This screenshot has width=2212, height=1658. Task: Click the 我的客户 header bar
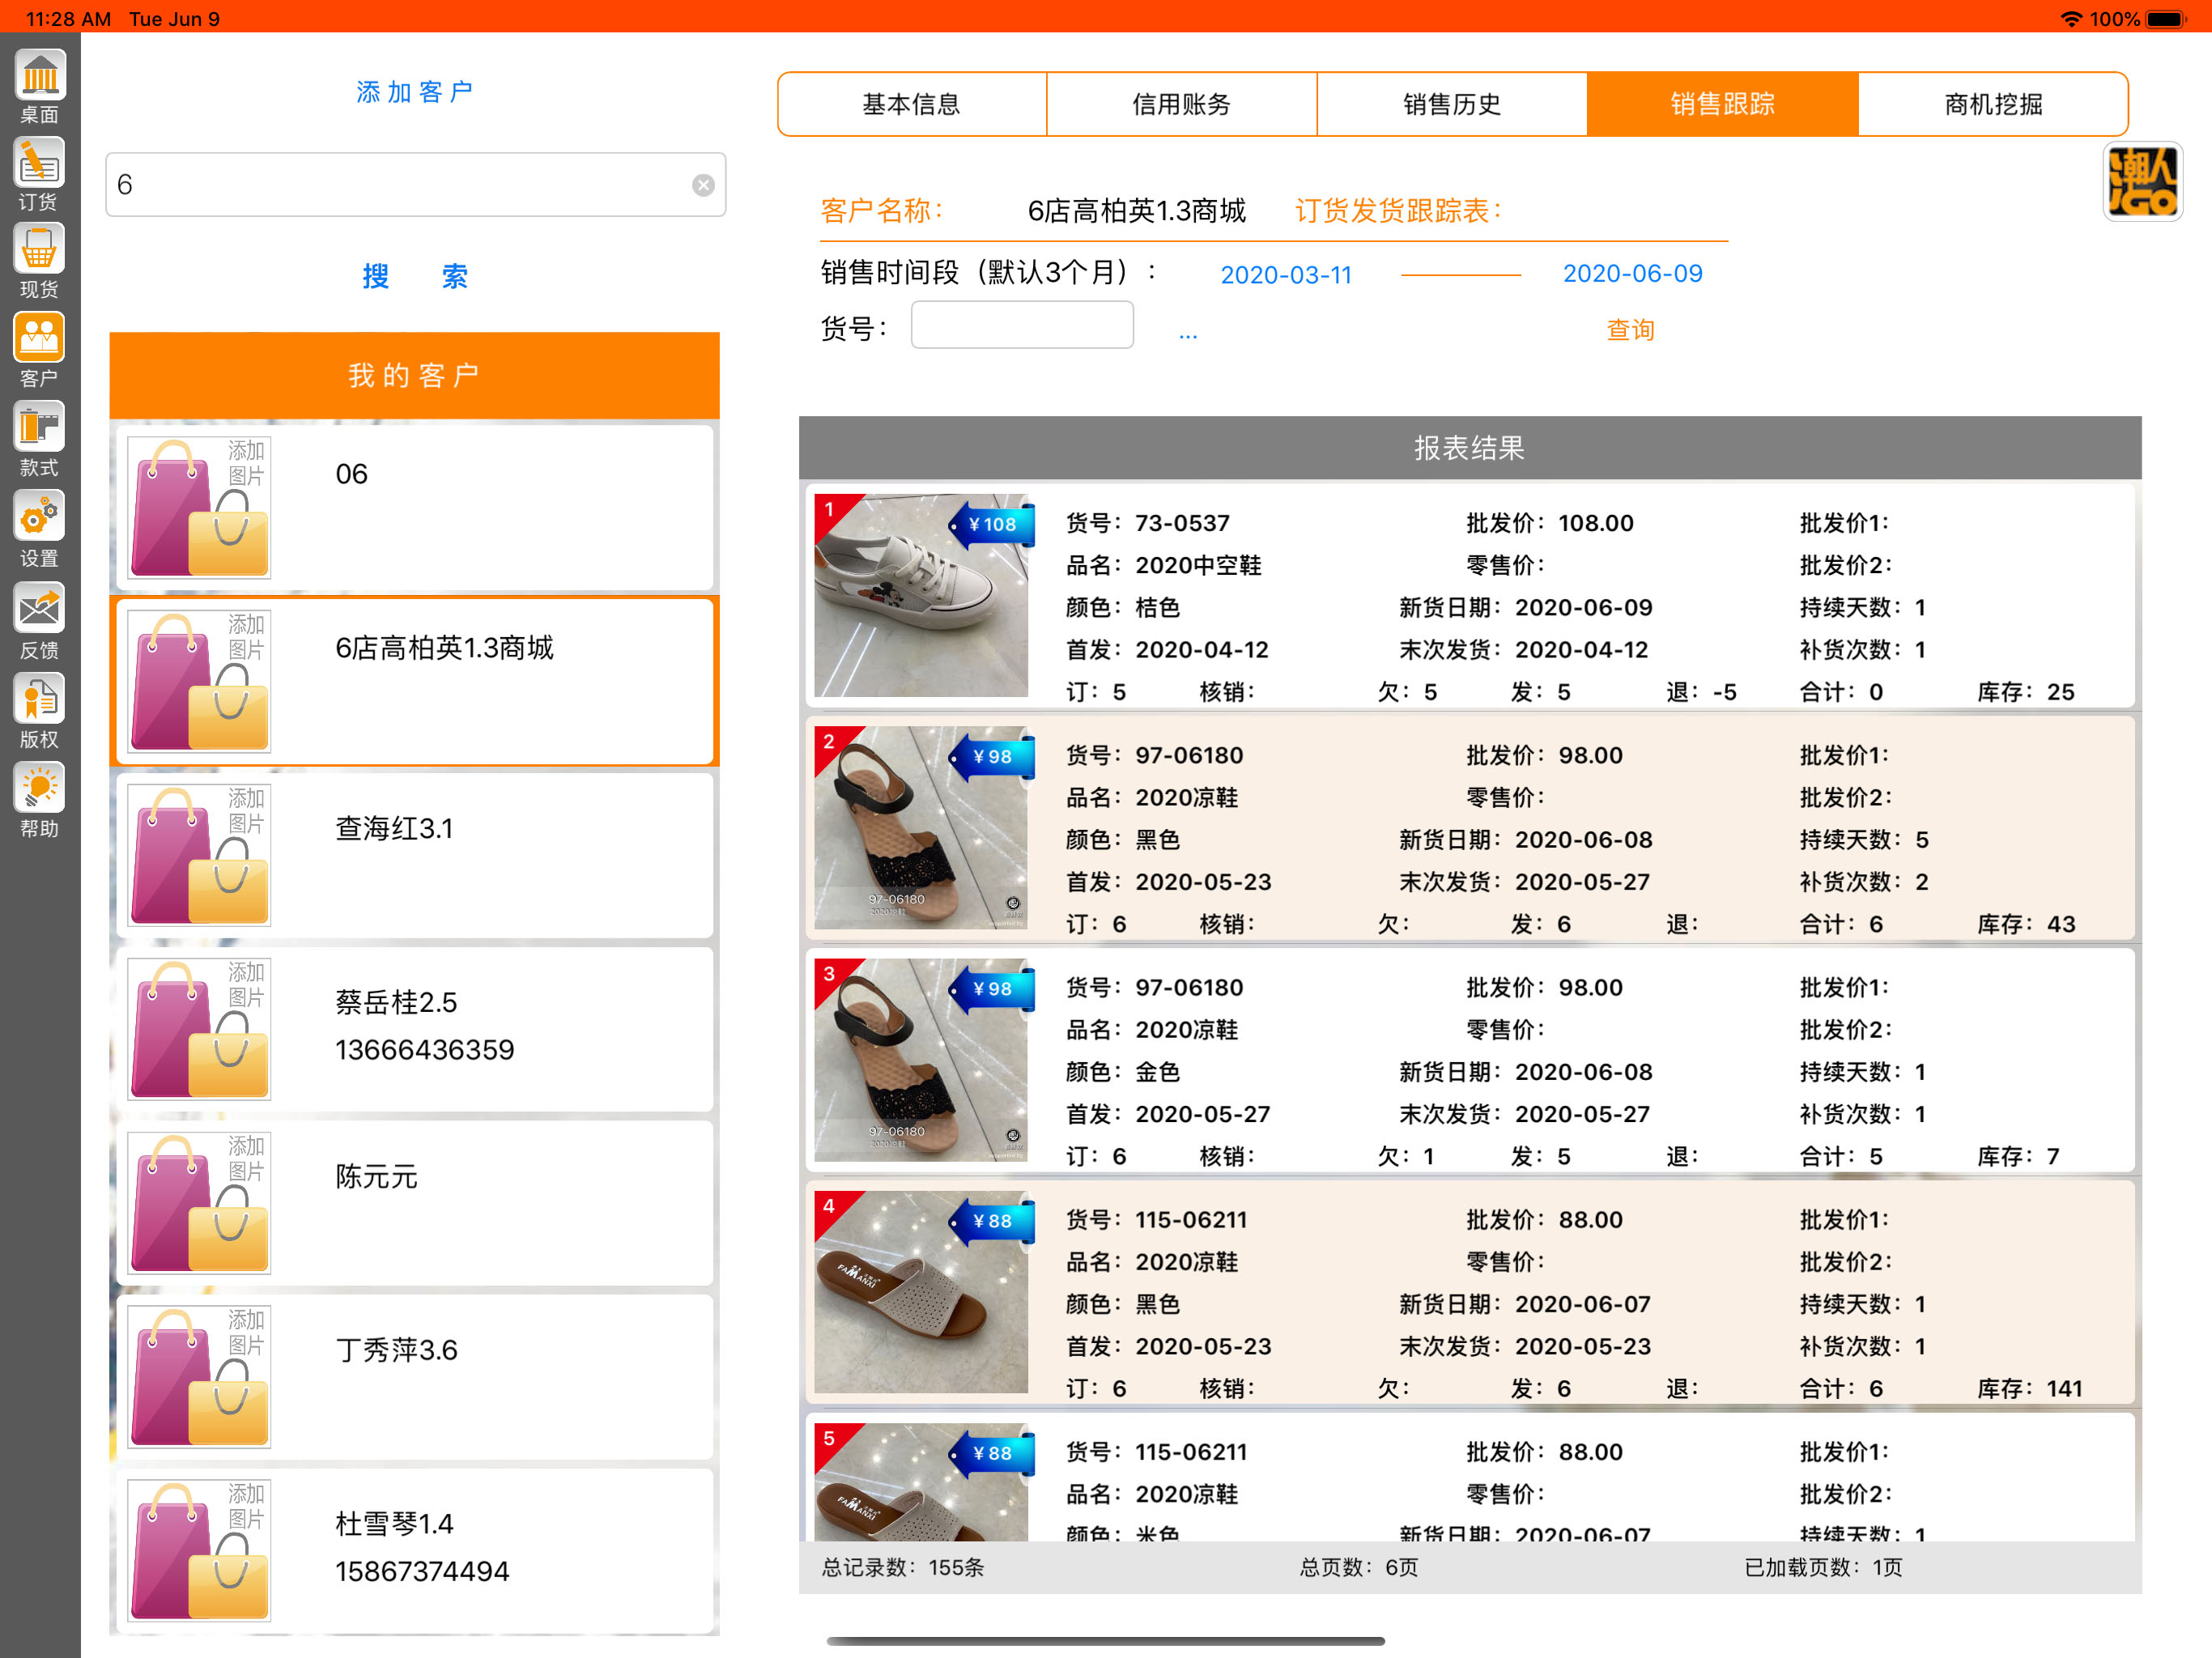click(414, 375)
